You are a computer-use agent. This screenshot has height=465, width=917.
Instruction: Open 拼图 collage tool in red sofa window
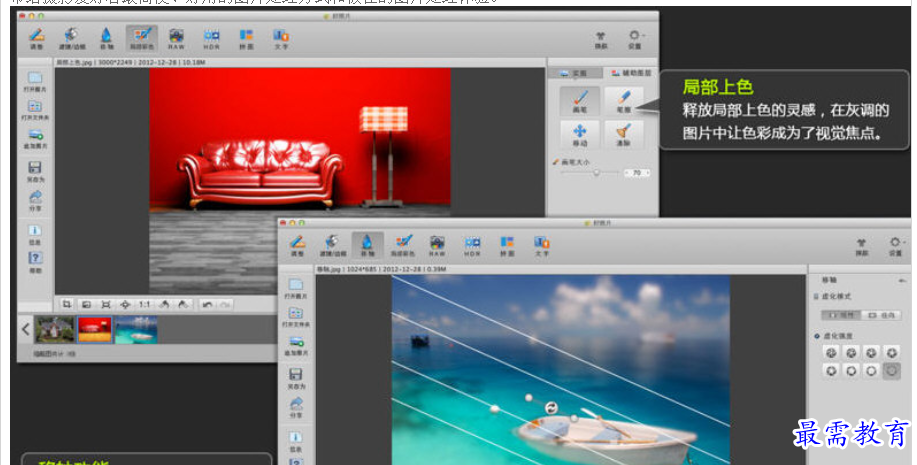pos(246,39)
